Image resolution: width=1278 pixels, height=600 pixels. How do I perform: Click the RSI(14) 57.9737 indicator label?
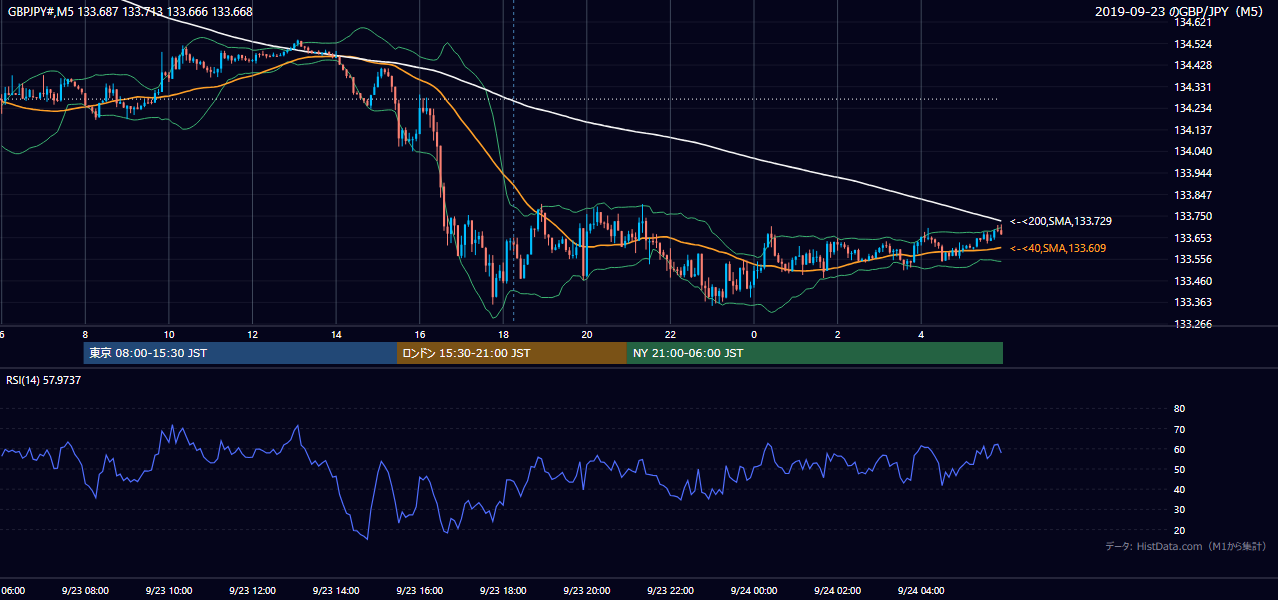click(44, 380)
